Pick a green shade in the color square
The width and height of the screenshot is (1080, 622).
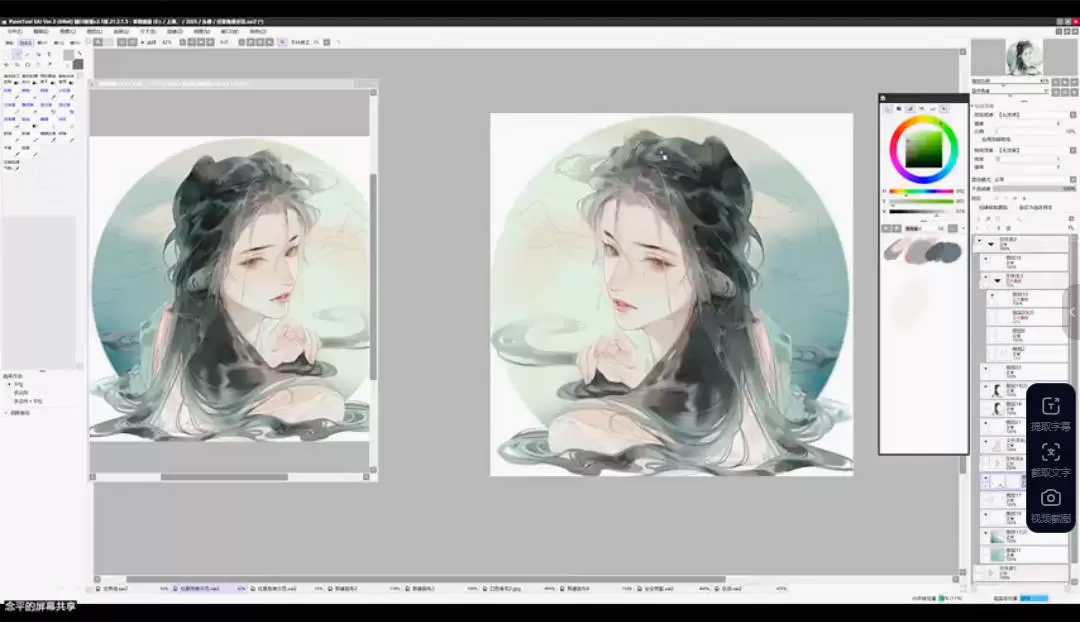[923, 150]
